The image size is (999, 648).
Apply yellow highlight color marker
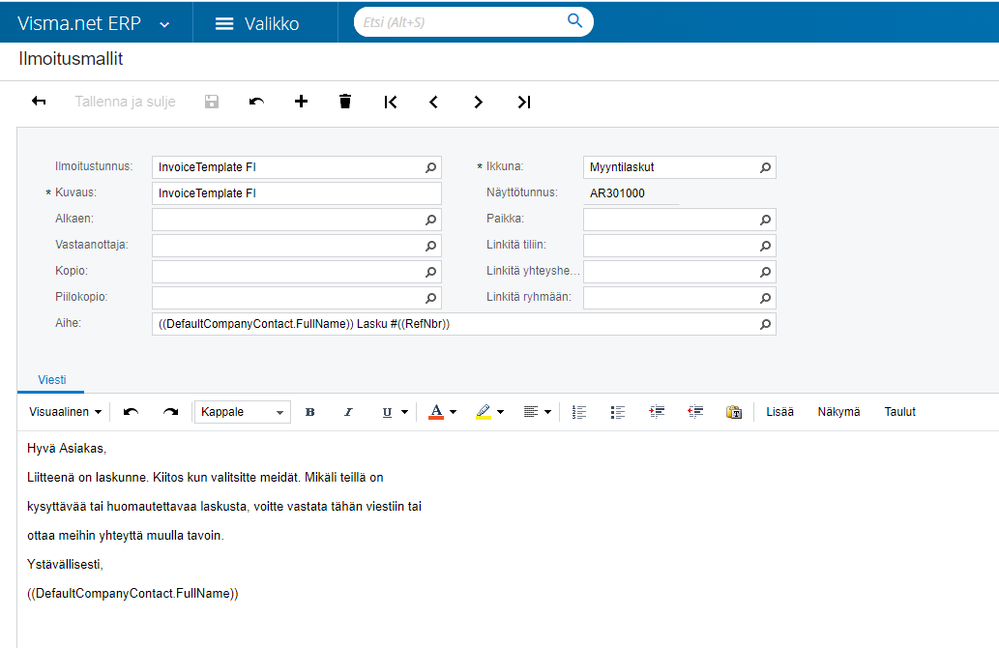484,412
